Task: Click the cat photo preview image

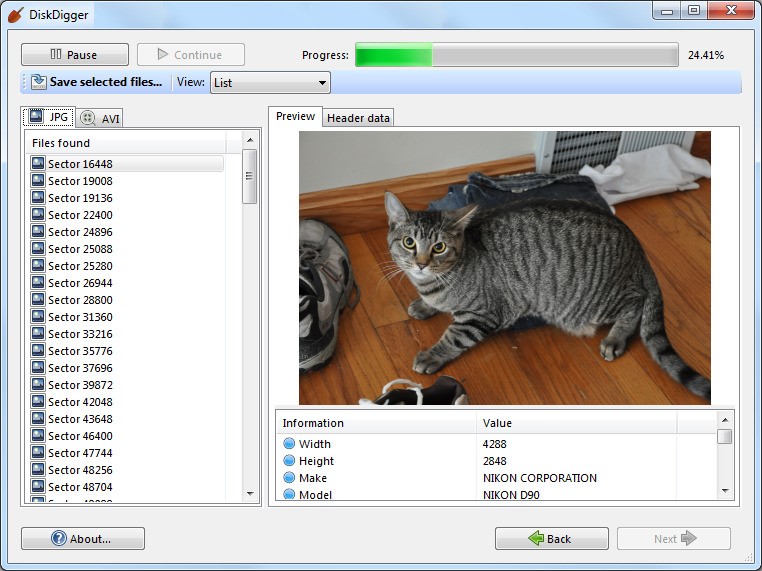Action: pyautogui.click(x=504, y=267)
